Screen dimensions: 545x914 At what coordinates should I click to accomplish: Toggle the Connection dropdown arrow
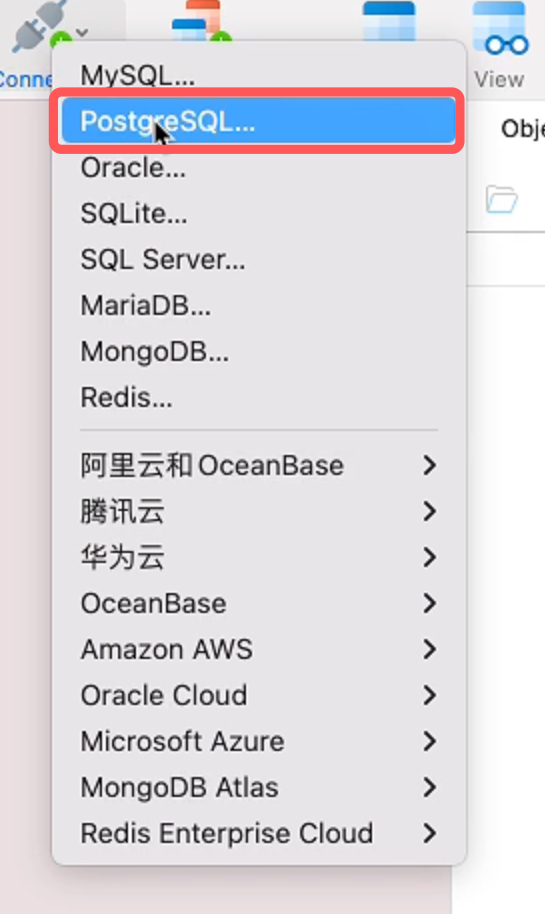tap(82, 32)
